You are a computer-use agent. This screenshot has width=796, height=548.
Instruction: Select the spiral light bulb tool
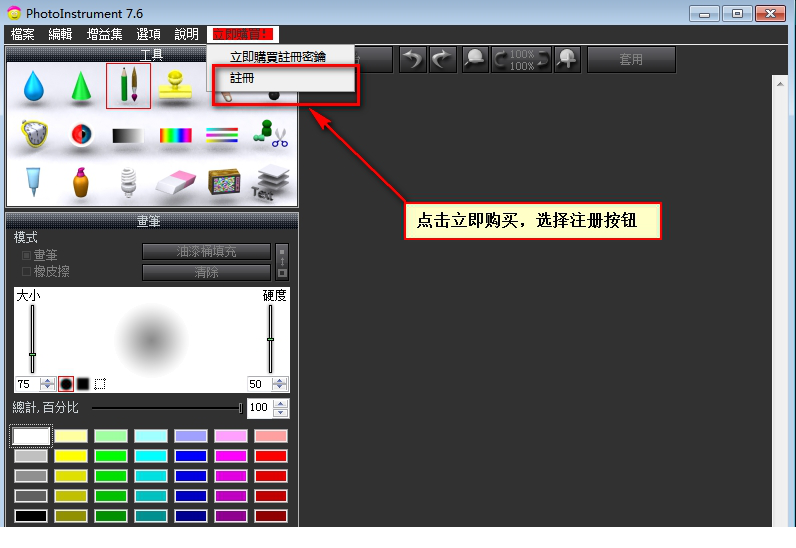pyautogui.click(x=128, y=182)
